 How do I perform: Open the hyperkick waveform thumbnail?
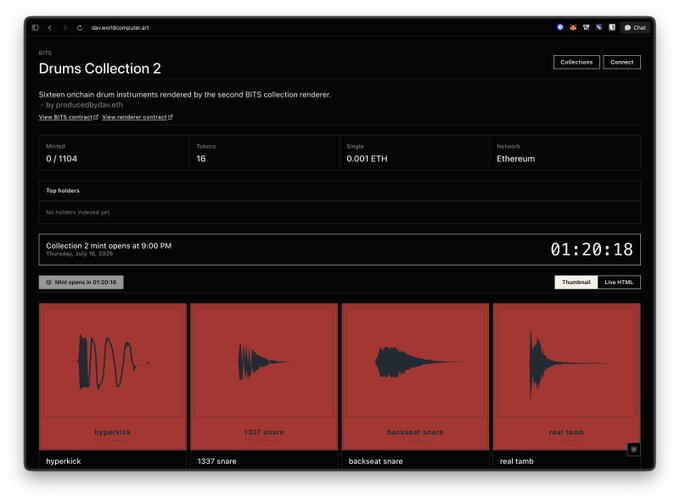pos(113,376)
